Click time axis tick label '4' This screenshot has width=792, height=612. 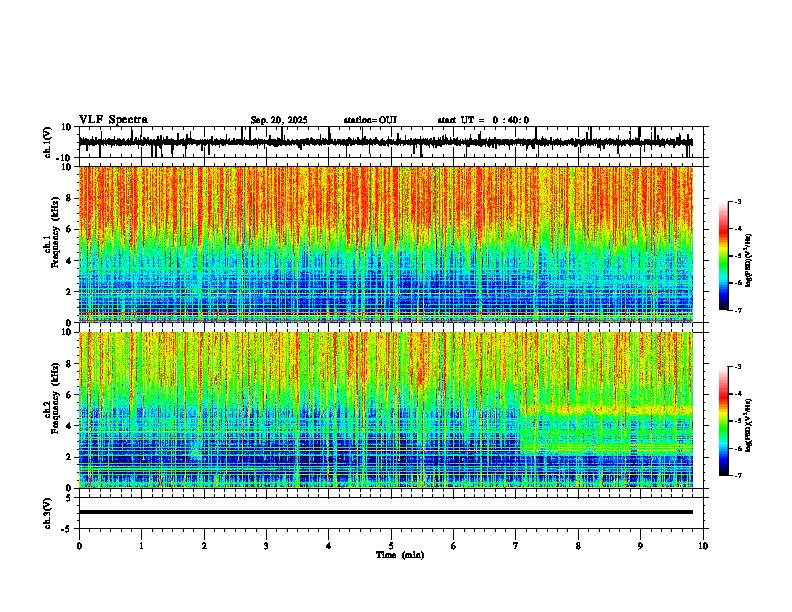tap(329, 546)
